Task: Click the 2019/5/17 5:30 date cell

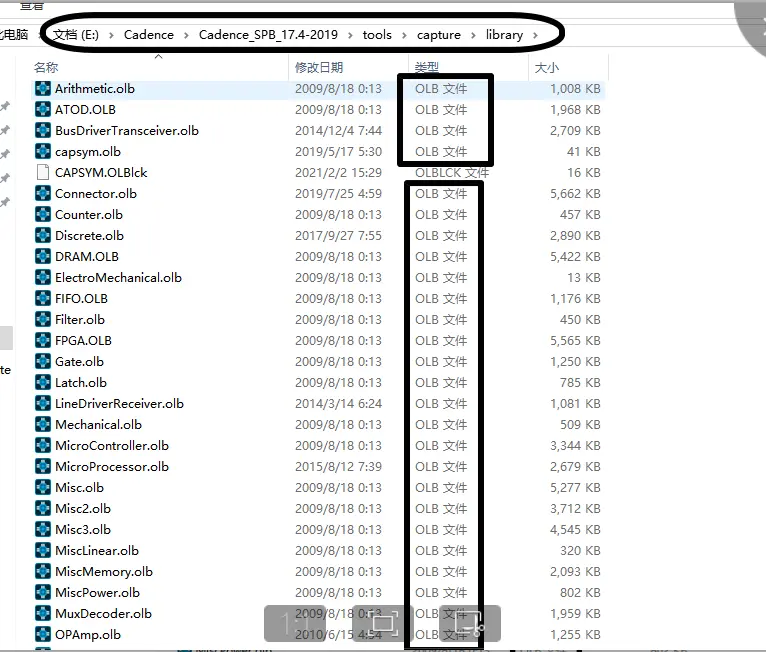Action: tap(338, 152)
